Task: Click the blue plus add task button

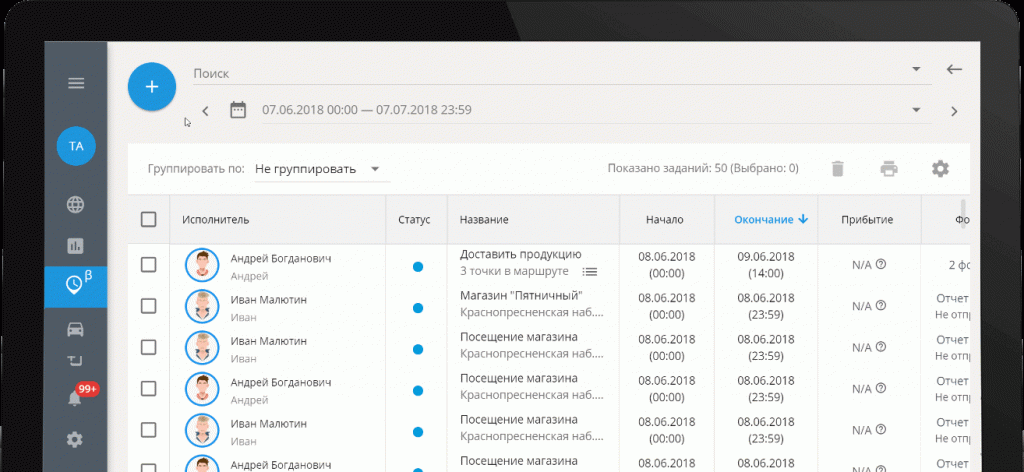Action: (x=152, y=87)
